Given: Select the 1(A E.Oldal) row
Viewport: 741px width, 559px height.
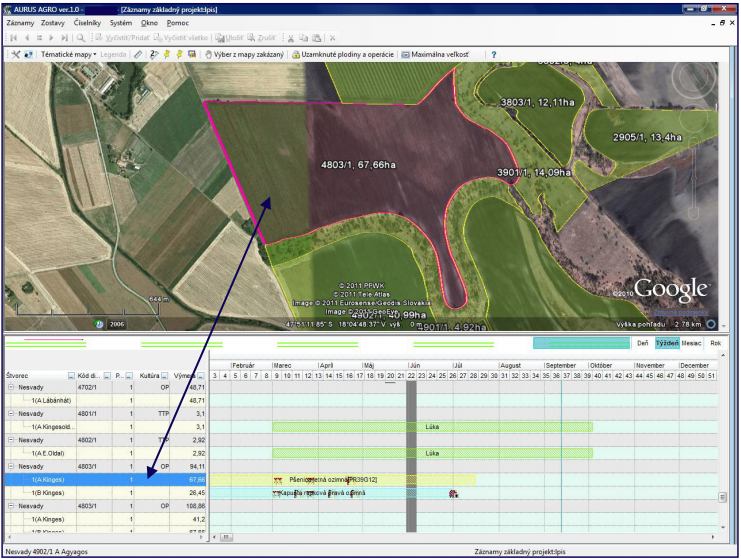Looking at the screenshot, I should tap(106, 453).
